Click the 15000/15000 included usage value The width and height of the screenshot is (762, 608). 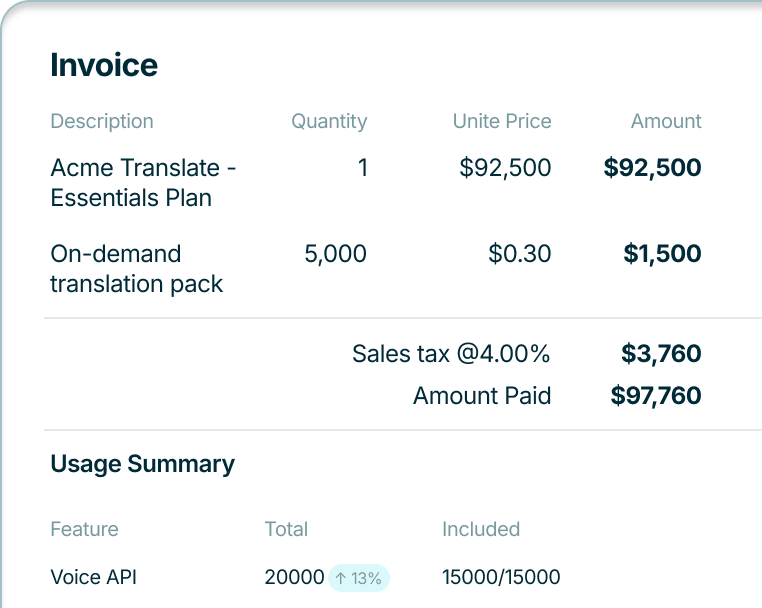(501, 577)
